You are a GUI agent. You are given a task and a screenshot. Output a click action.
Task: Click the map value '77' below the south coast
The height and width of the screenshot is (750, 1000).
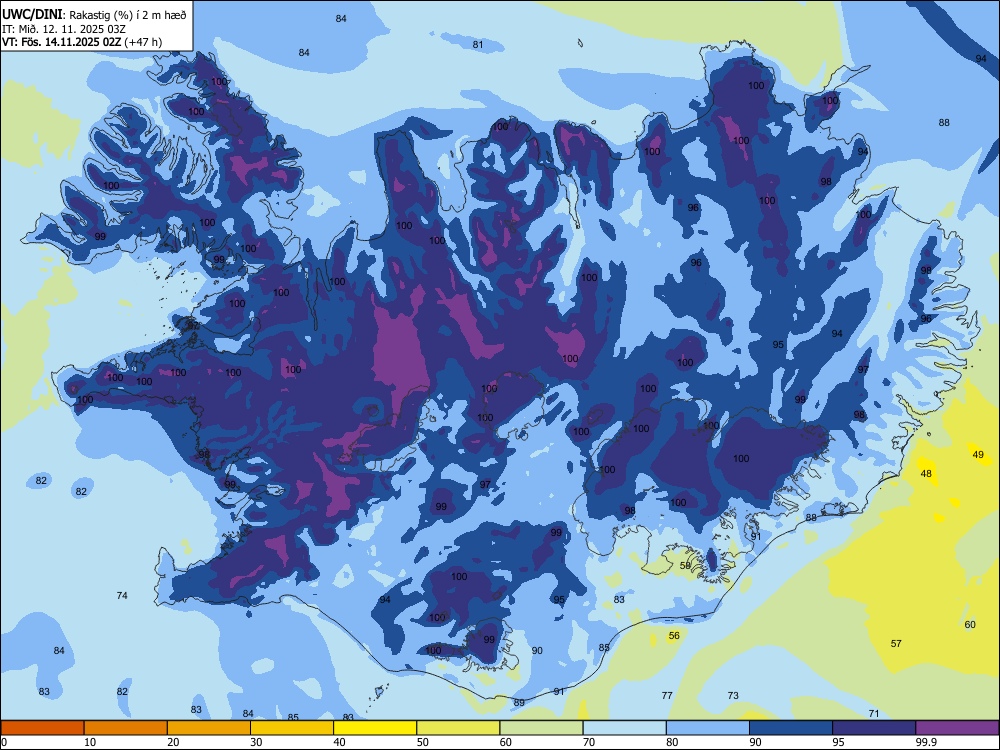click(667, 695)
